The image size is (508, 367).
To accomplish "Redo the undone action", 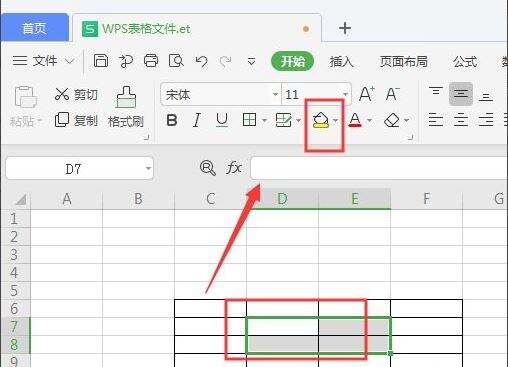I will [x=226, y=61].
